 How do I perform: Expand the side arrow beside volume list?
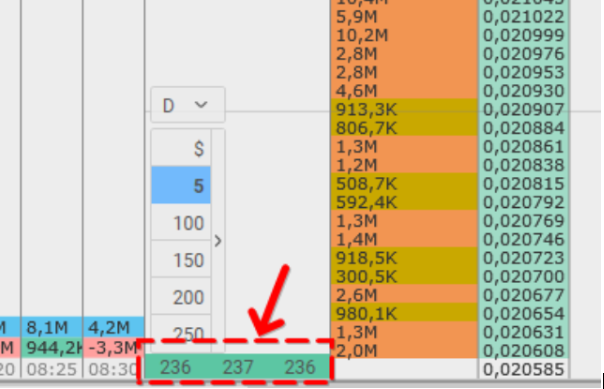click(218, 241)
